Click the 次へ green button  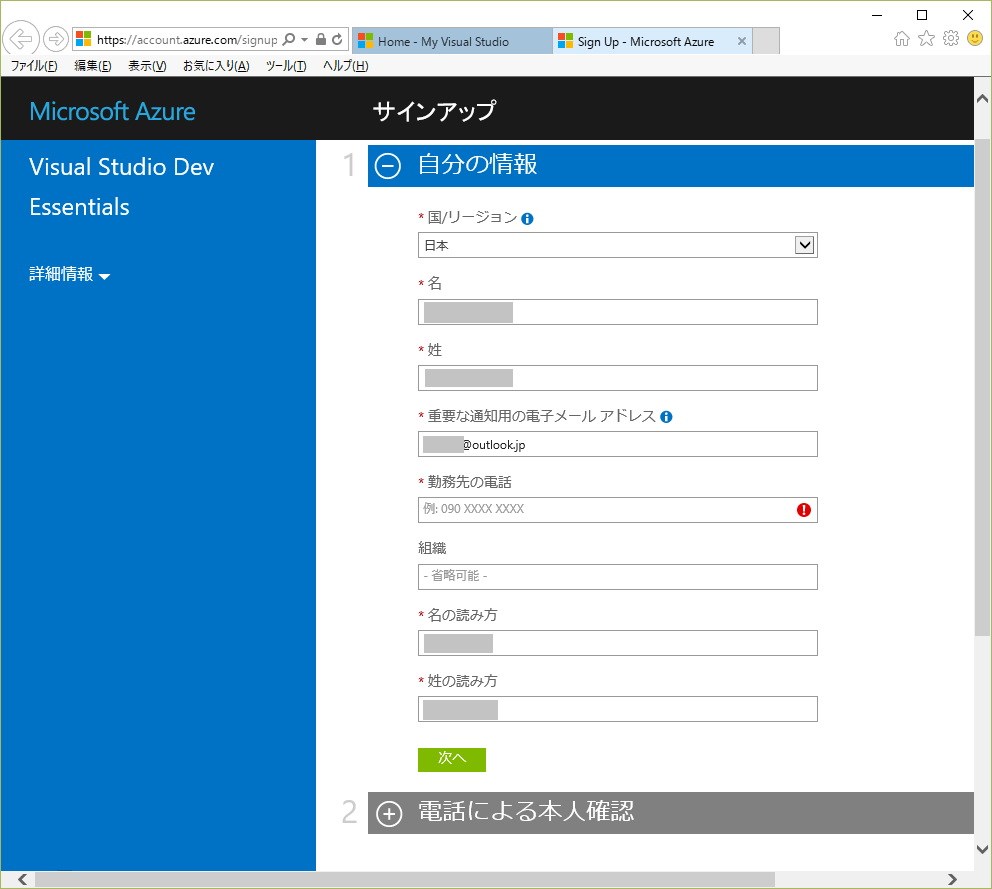[452, 759]
